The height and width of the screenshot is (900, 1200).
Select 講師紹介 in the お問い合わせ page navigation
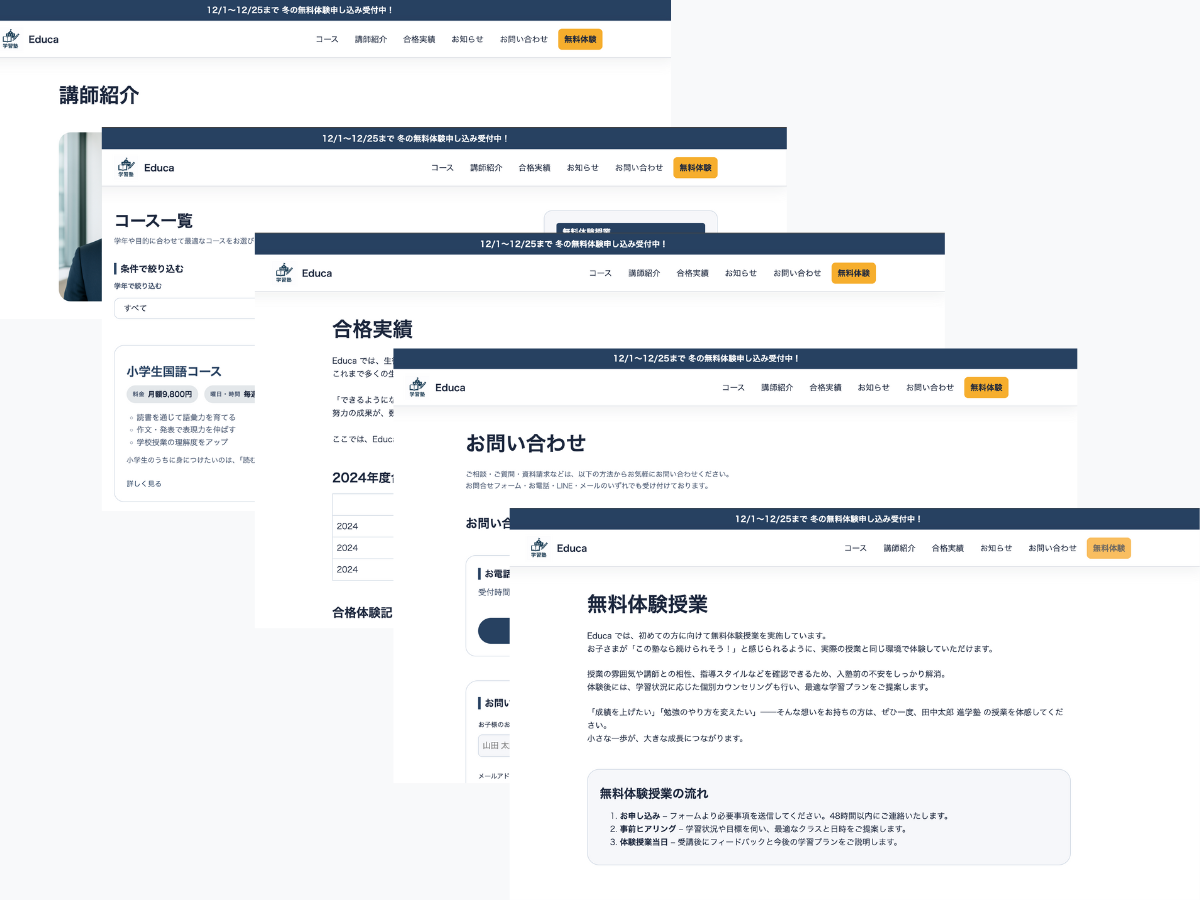pyautogui.click(x=777, y=387)
